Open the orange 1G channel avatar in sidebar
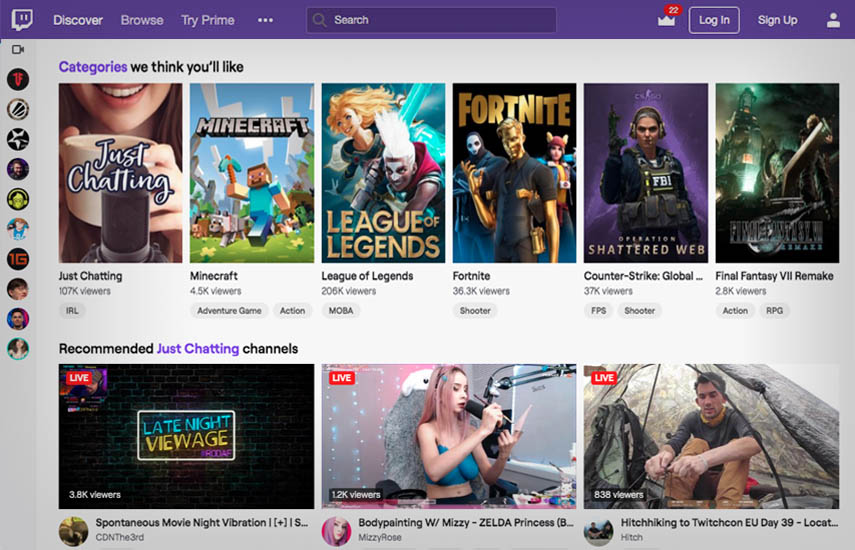This screenshot has height=550, width=855. [x=18, y=259]
